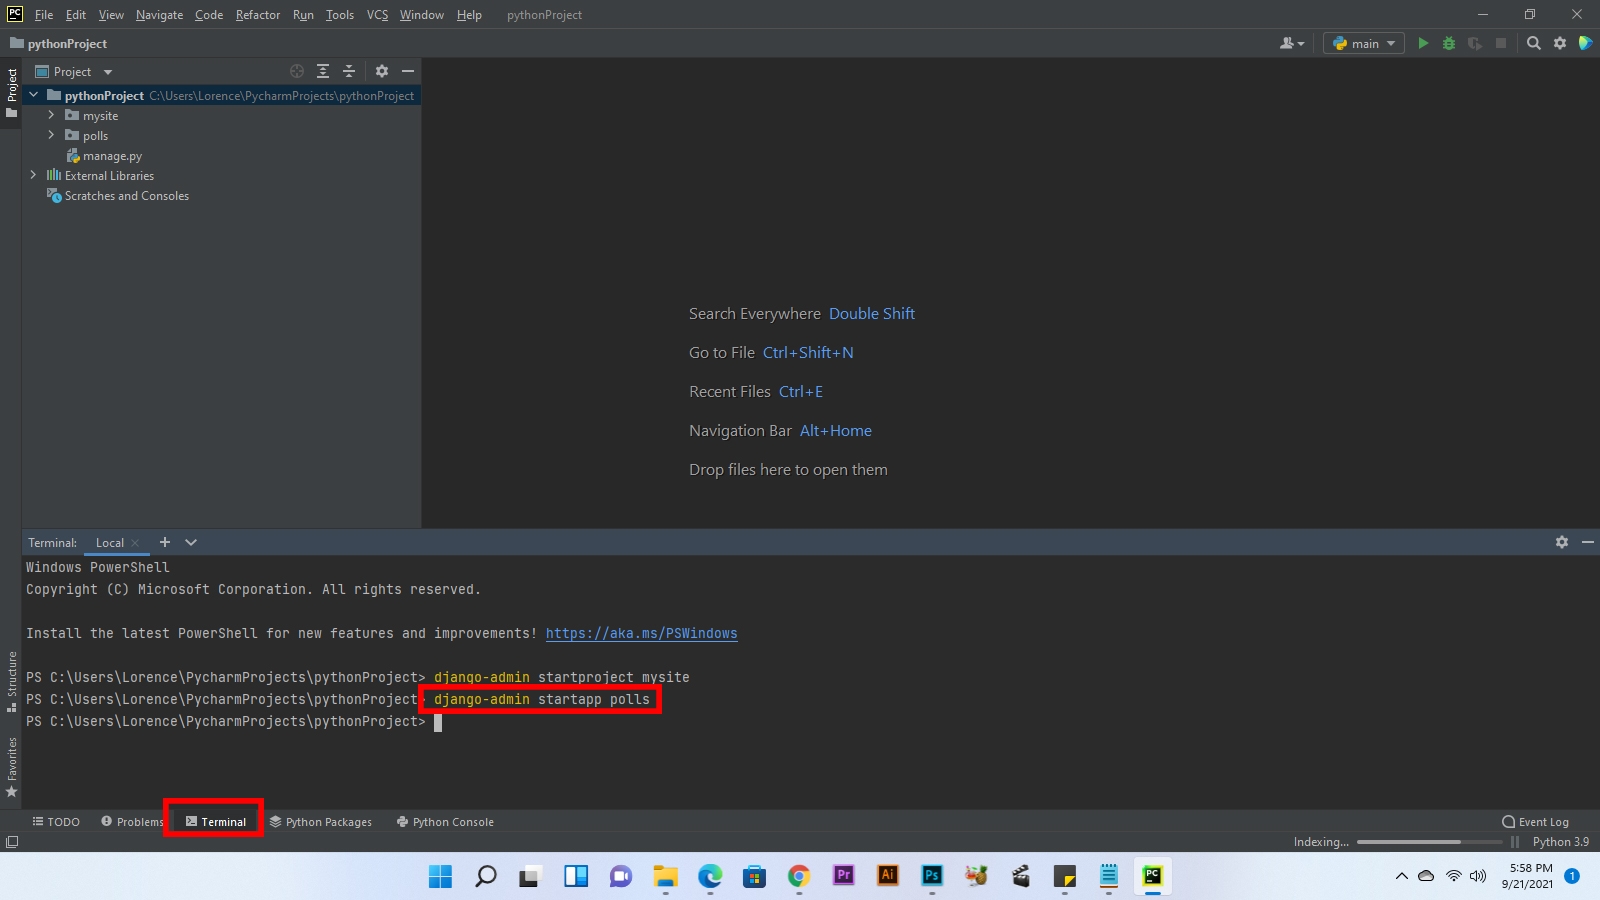Start debugging with the Debug icon
Viewport: 1600px width, 900px height.
(1448, 43)
